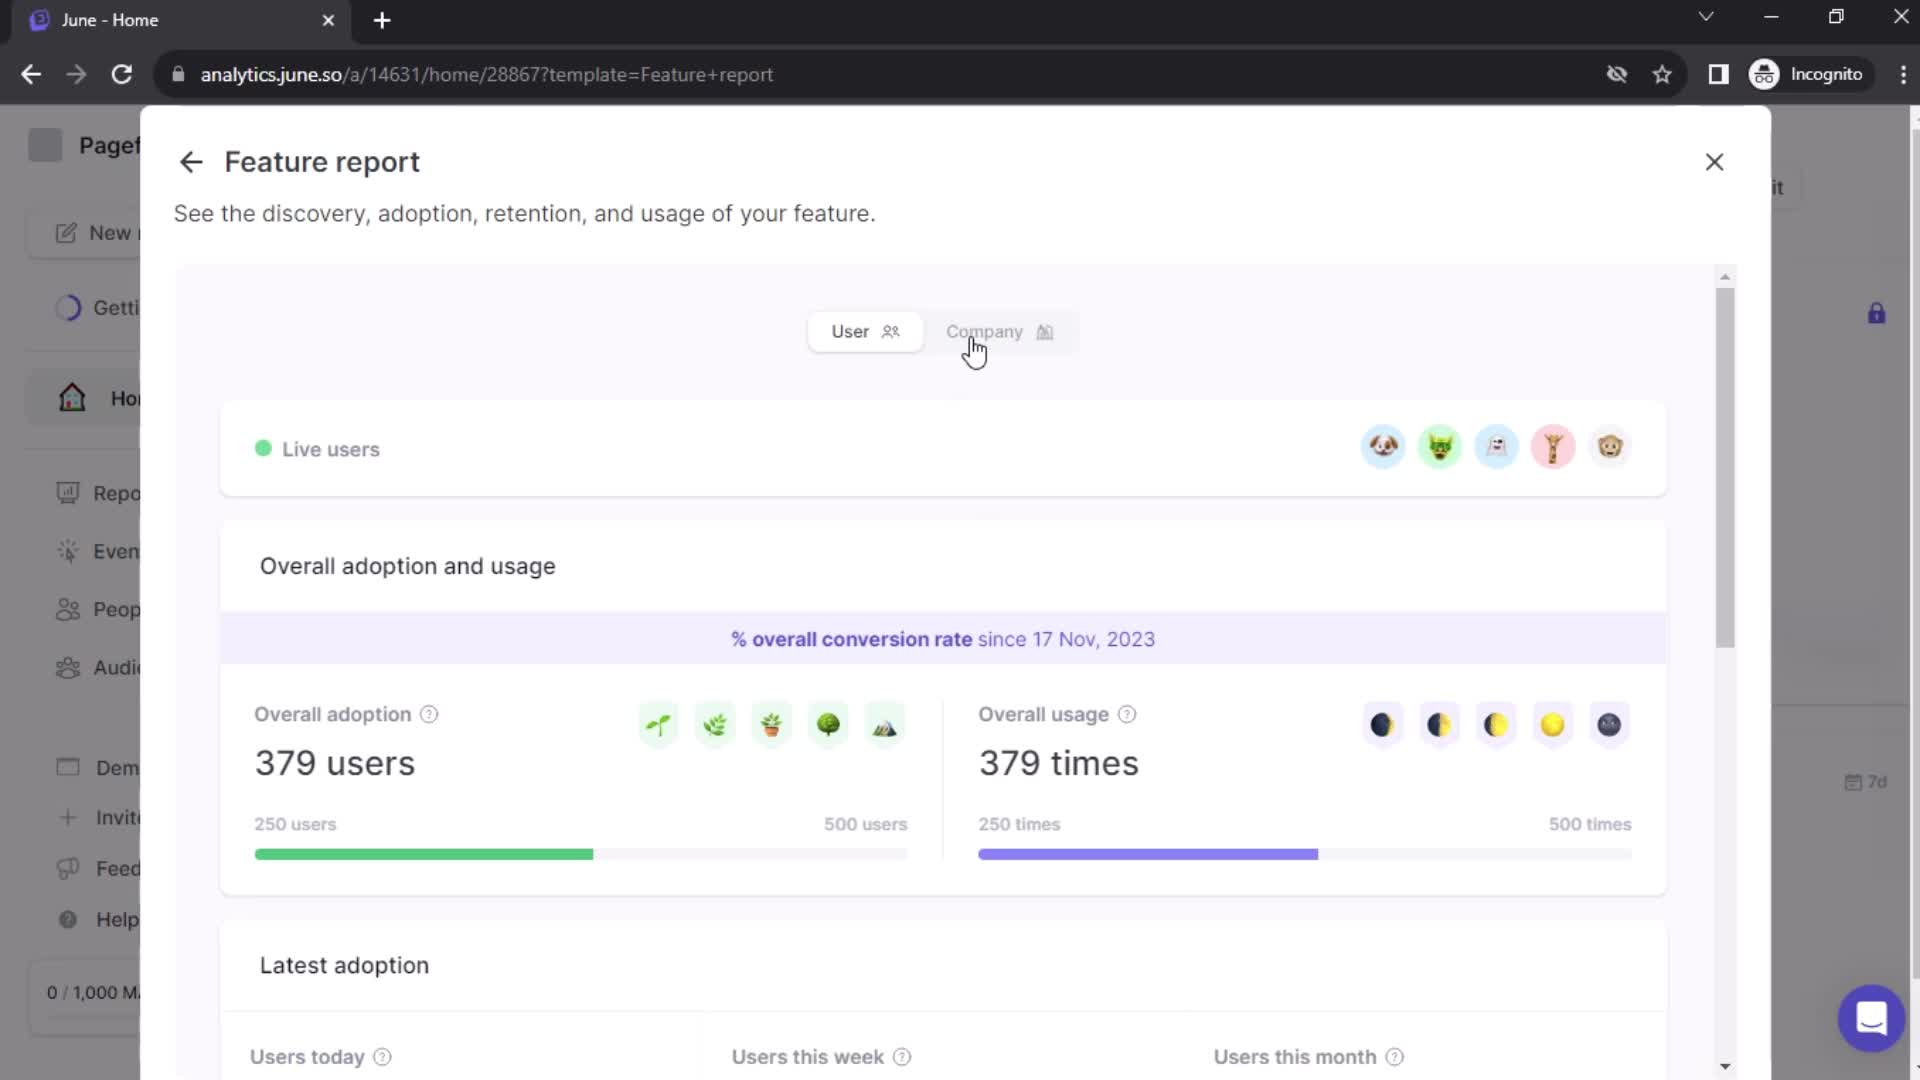Click the purple Overall usage progress bar
The image size is (1920, 1080).
[x=1148, y=854]
